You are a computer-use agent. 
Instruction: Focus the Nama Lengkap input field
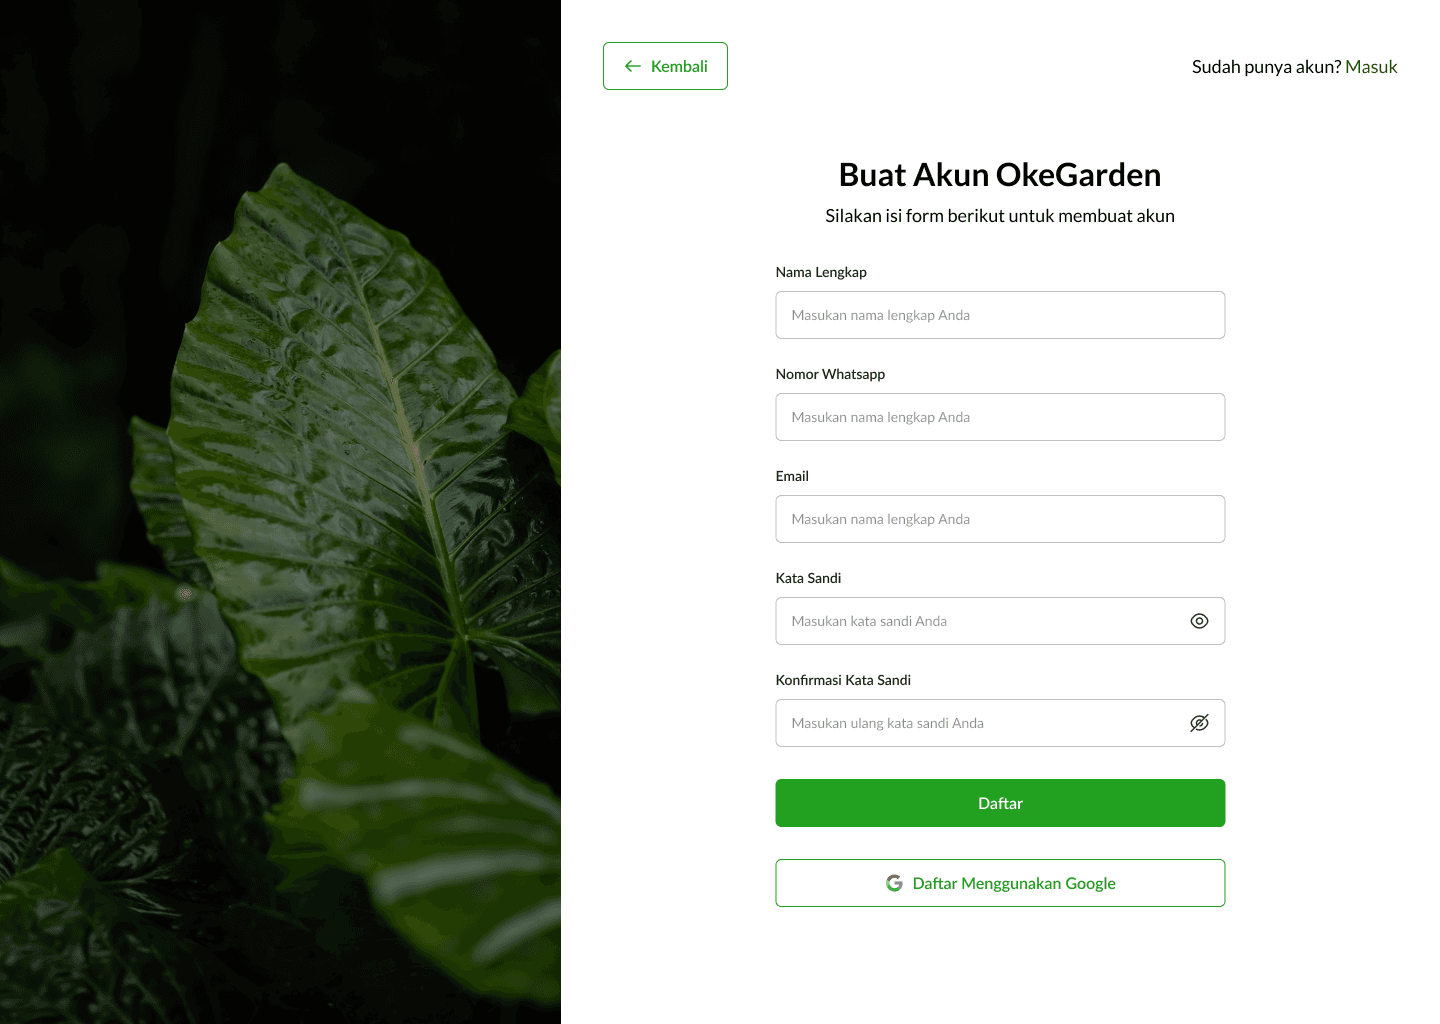pyautogui.click(x=1000, y=315)
